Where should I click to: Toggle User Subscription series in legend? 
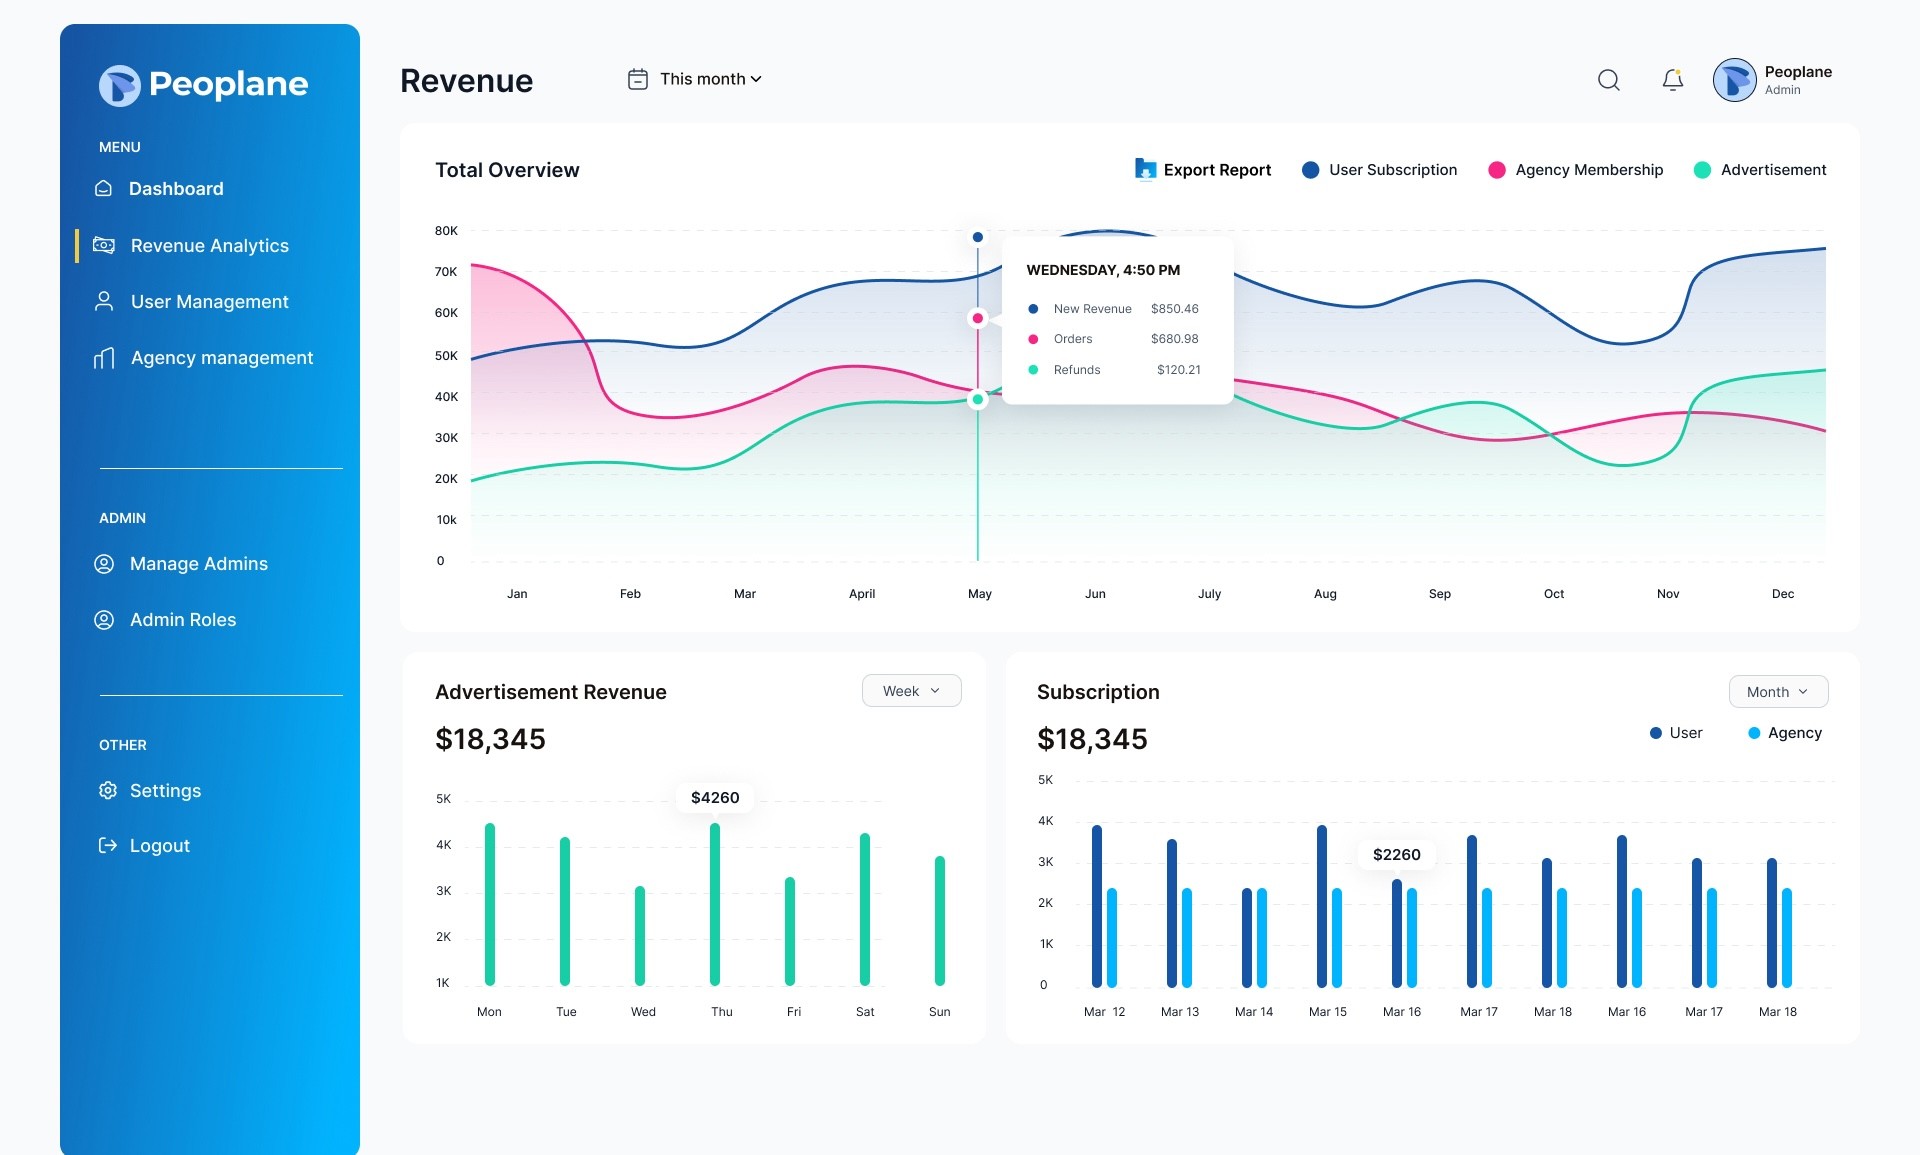tap(1380, 170)
